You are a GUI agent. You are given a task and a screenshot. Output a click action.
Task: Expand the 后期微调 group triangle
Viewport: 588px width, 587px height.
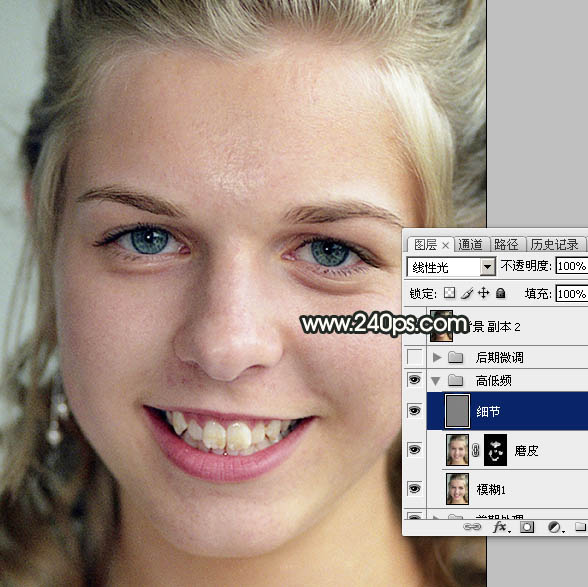click(x=436, y=357)
